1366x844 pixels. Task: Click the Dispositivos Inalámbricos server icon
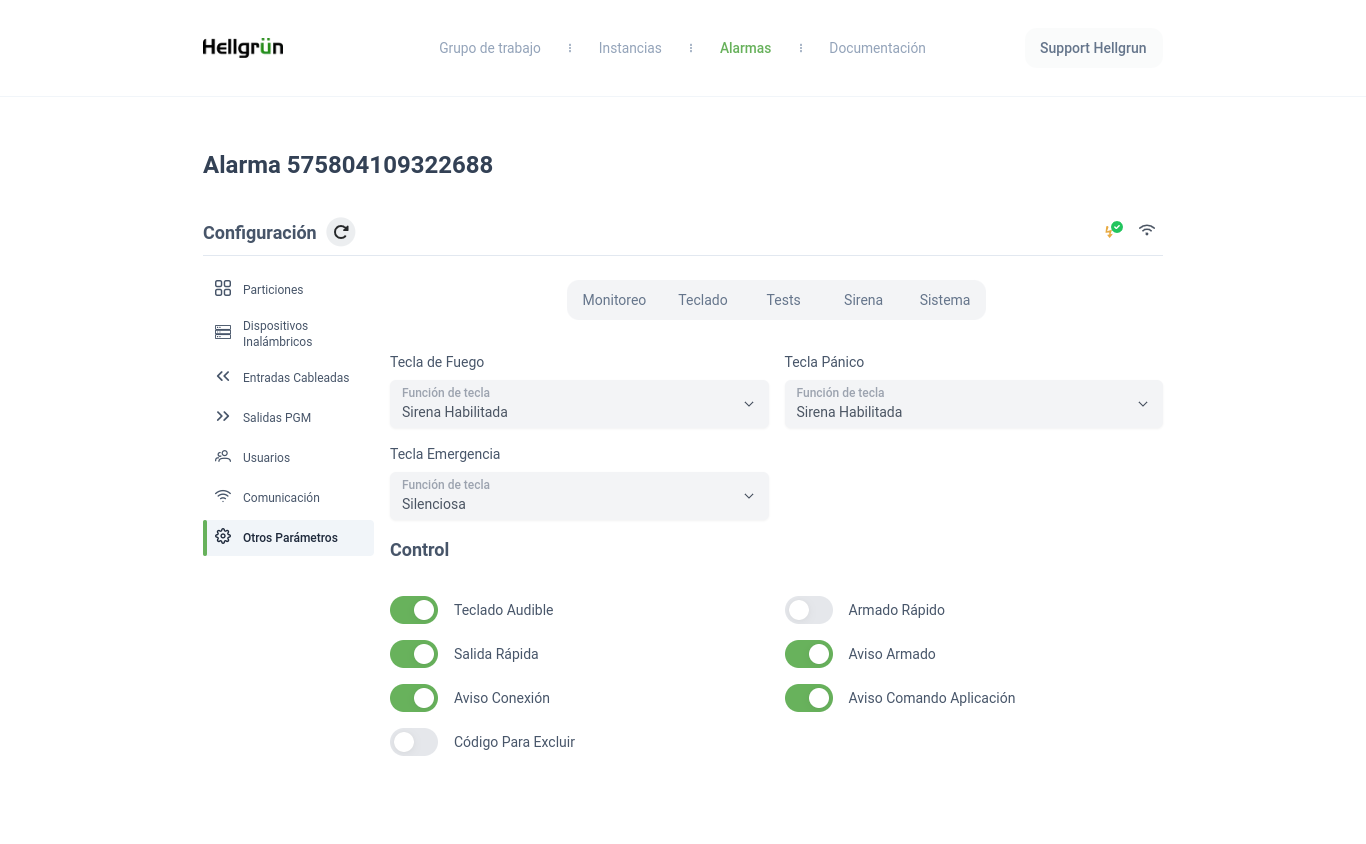[223, 333]
